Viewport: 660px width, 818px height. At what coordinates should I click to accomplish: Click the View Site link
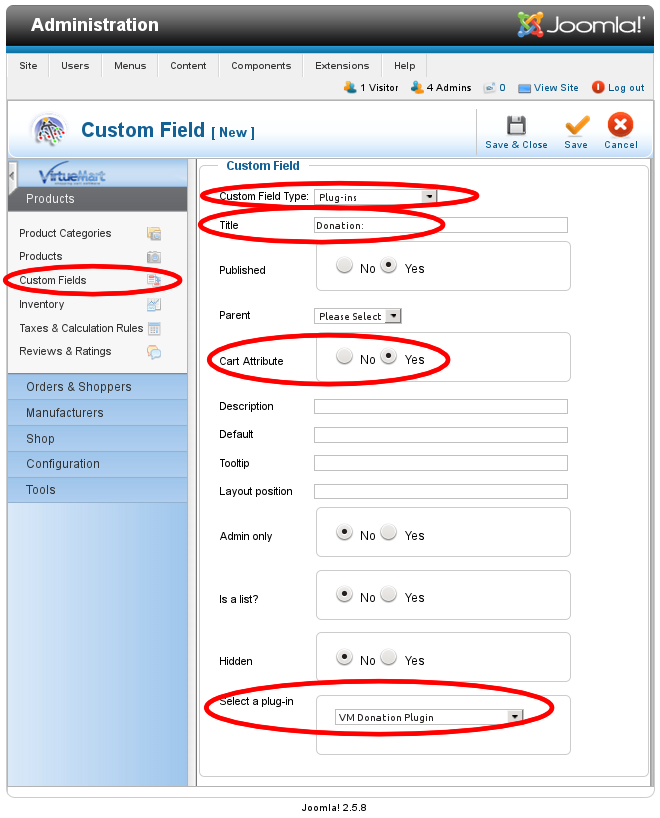(x=555, y=88)
